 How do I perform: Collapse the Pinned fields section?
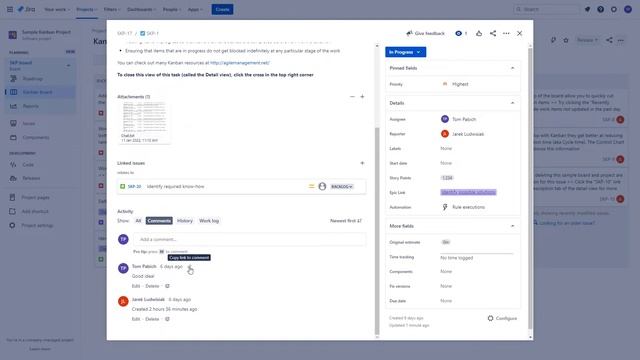513,68
